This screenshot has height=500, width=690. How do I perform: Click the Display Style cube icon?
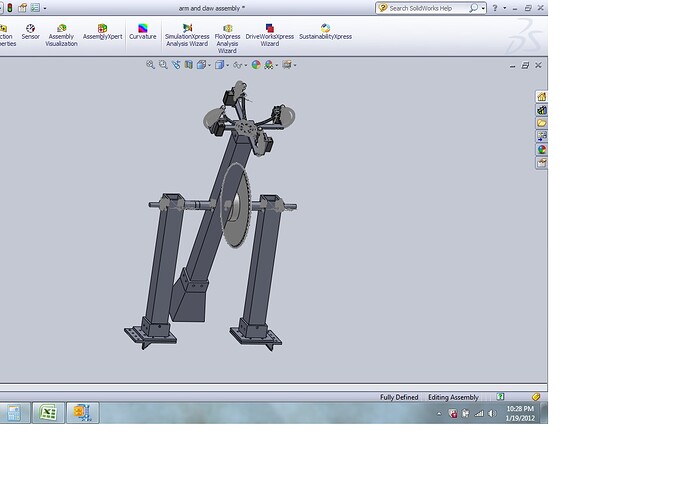click(219, 65)
